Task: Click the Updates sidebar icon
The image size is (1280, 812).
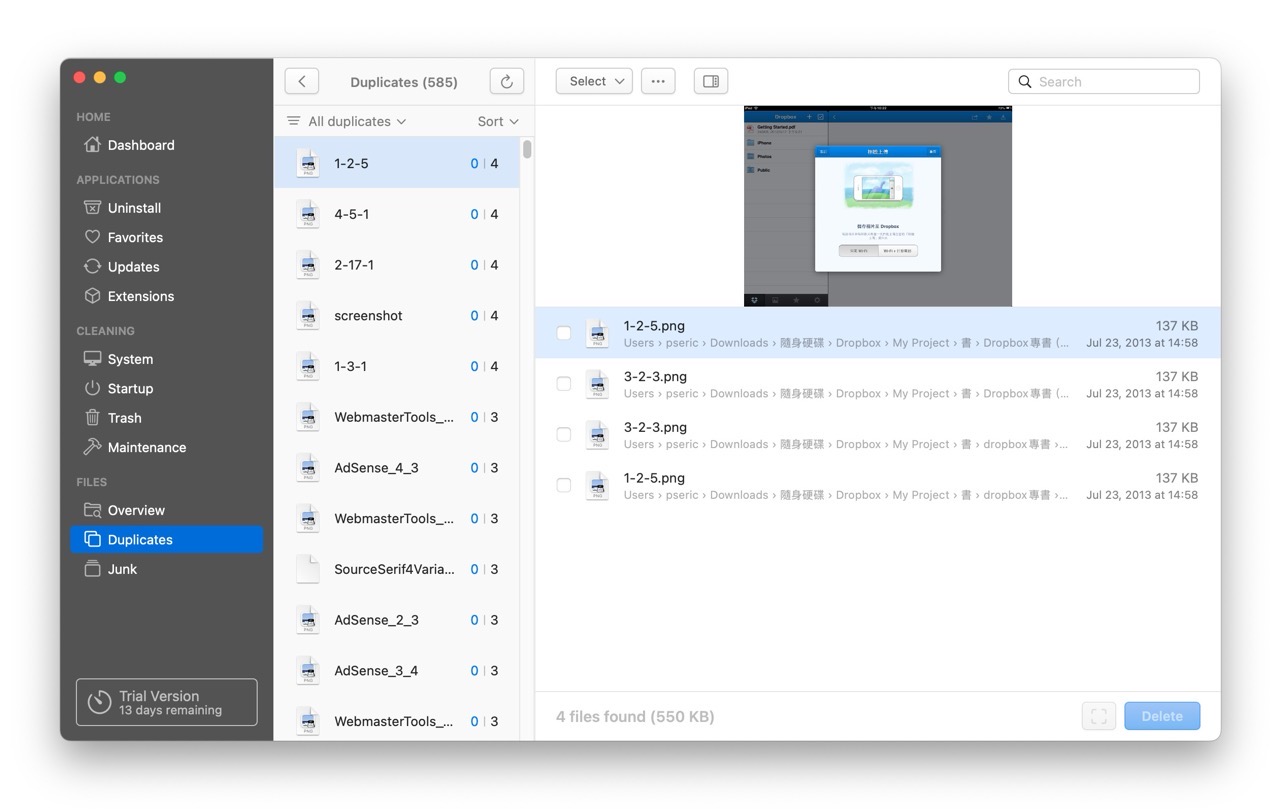Action: (92, 267)
